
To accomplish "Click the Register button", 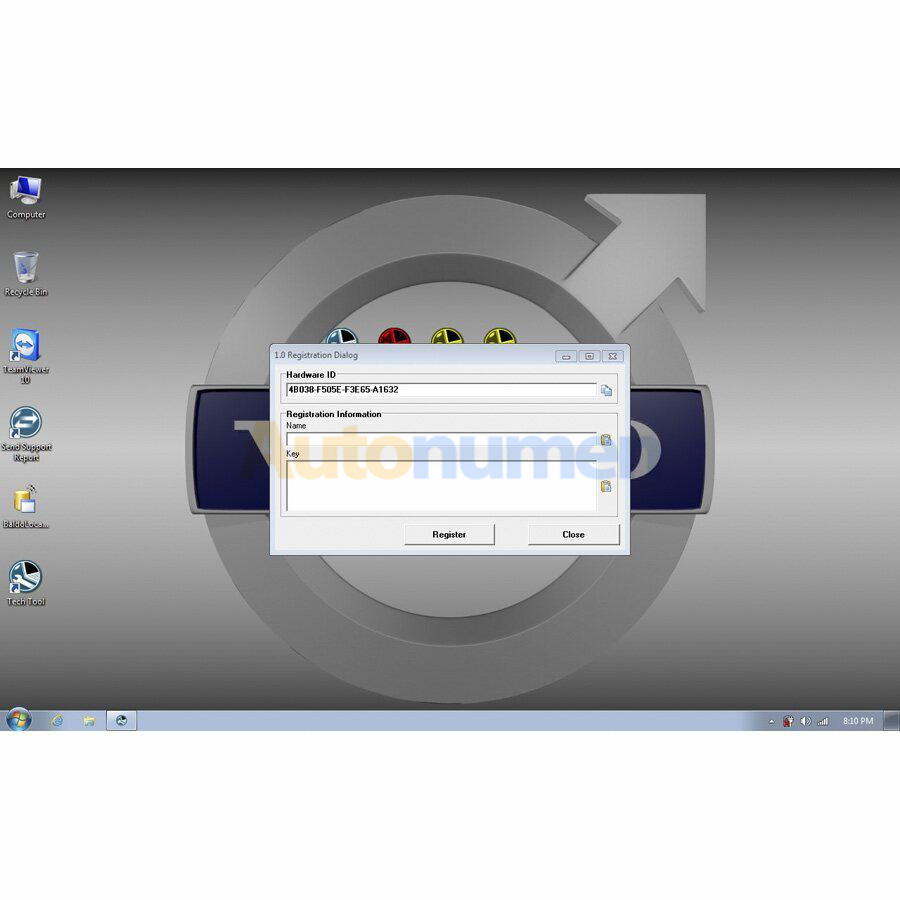I will coord(449,534).
